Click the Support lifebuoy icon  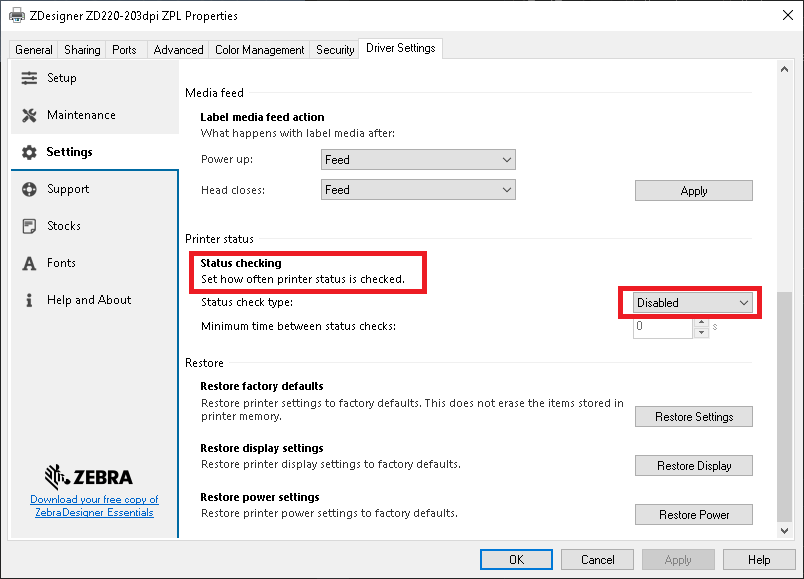pos(29,189)
